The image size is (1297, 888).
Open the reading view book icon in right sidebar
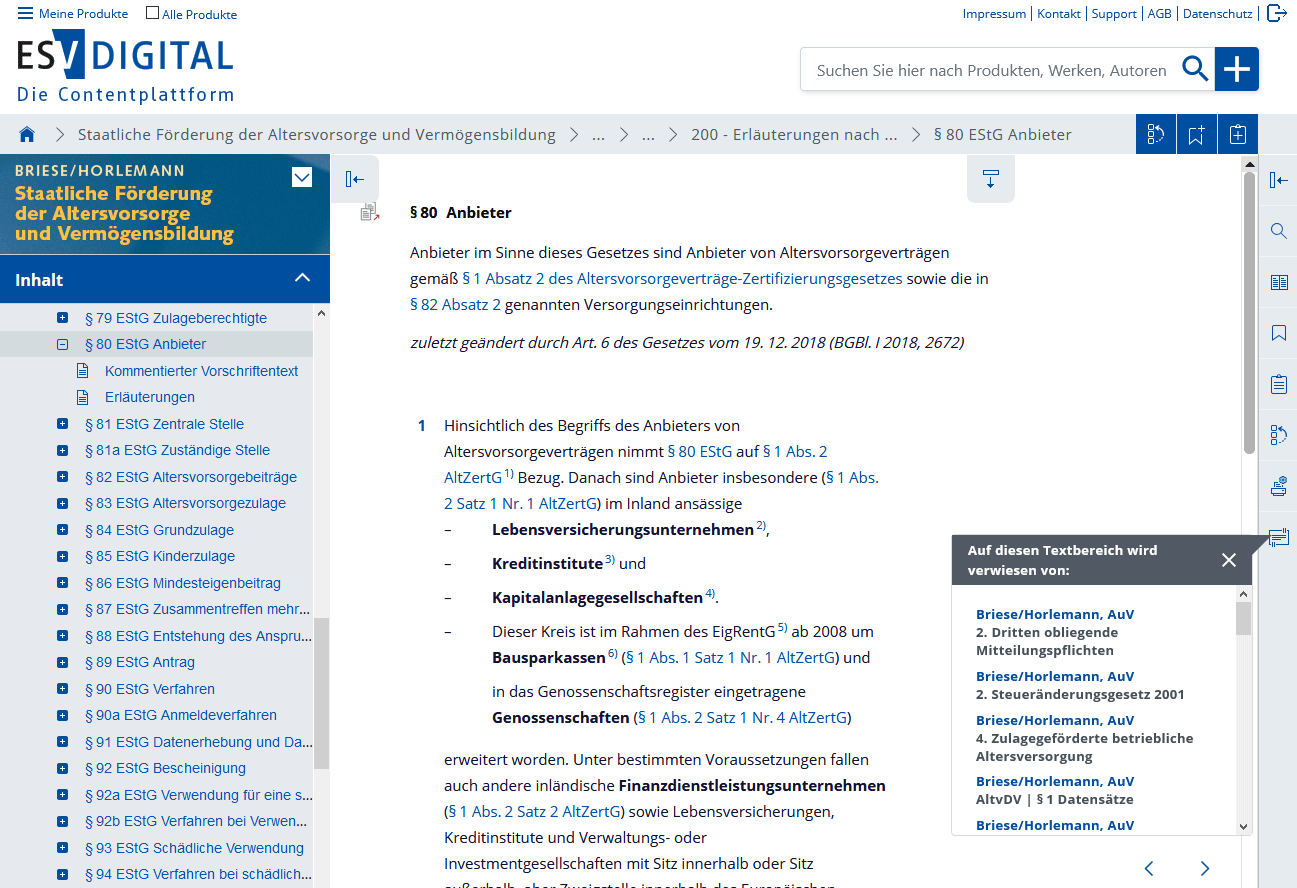(1278, 282)
